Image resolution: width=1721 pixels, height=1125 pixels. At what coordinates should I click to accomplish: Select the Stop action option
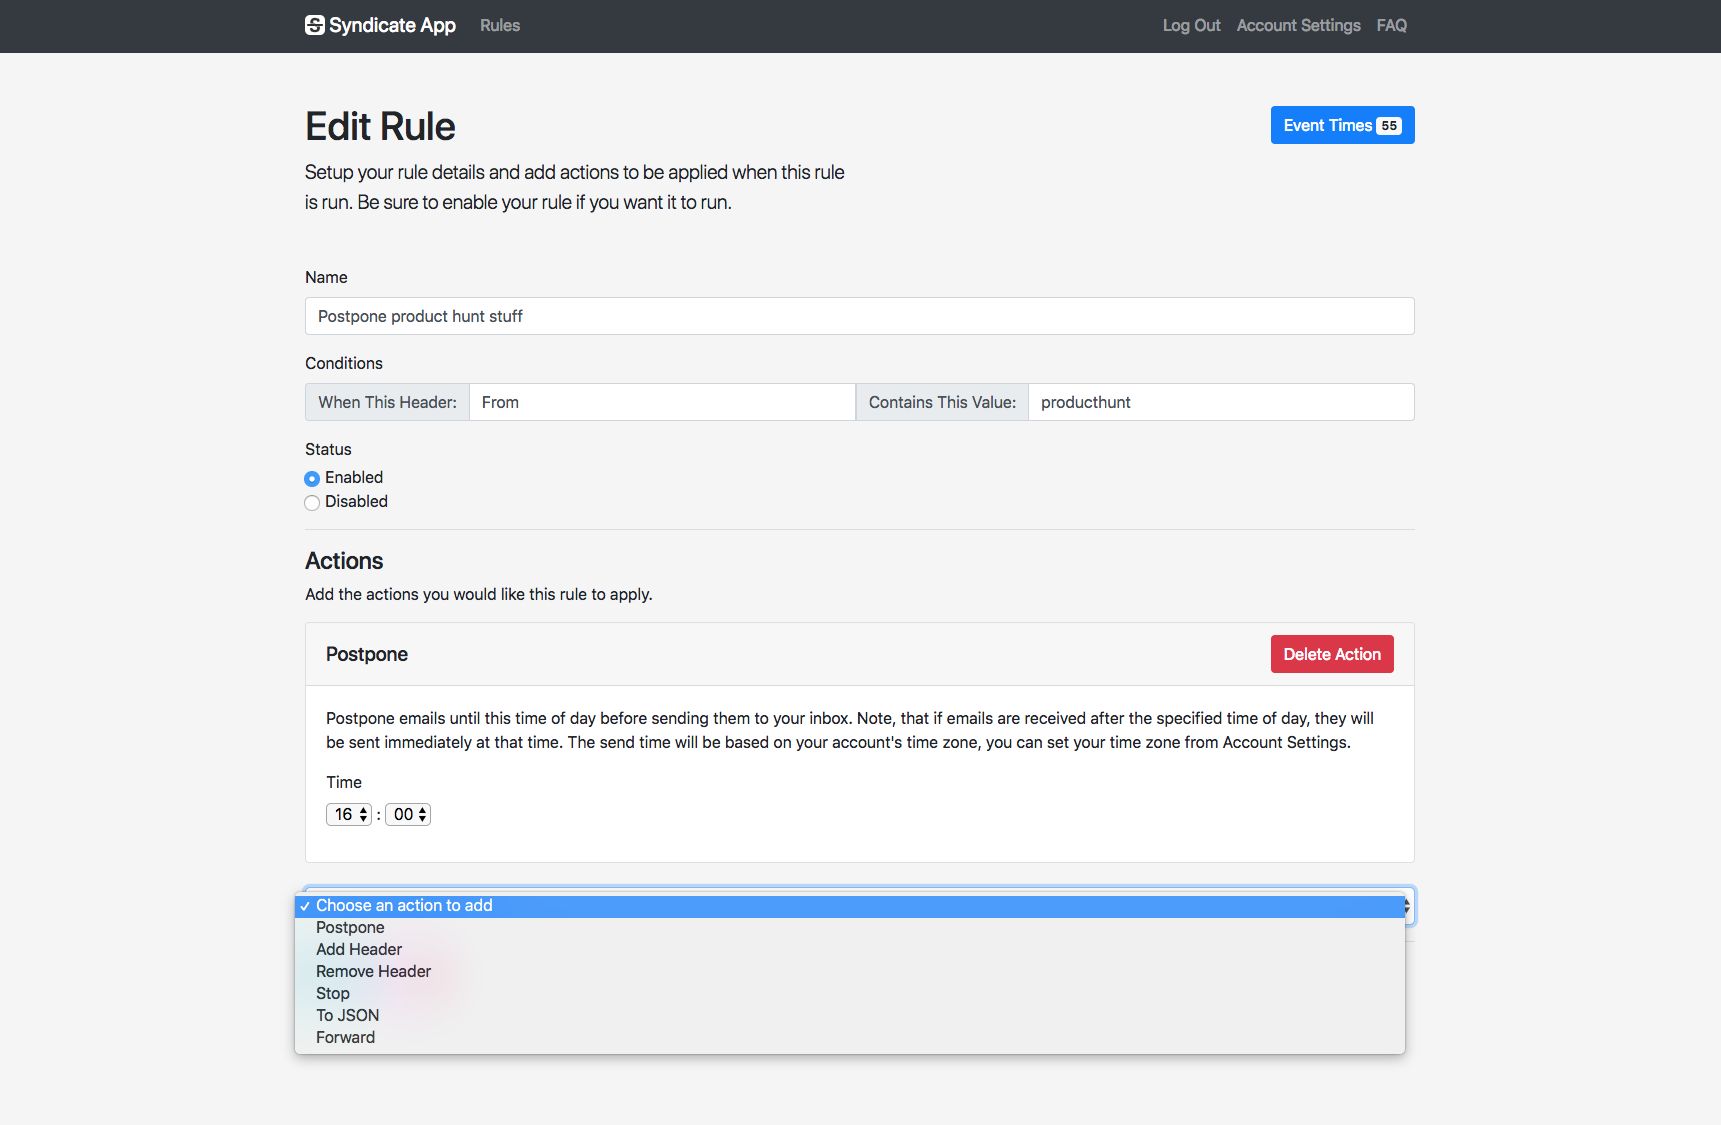(x=333, y=993)
